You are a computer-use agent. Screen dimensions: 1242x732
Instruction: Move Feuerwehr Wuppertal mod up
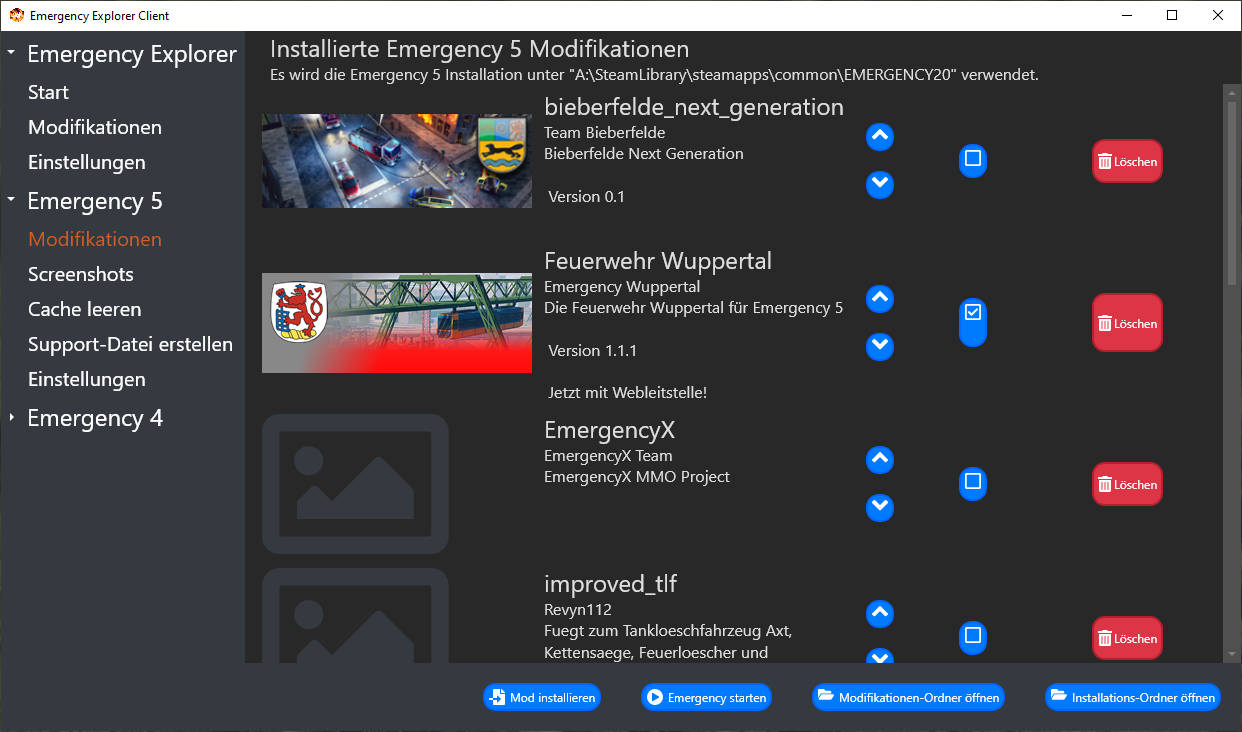click(x=879, y=298)
